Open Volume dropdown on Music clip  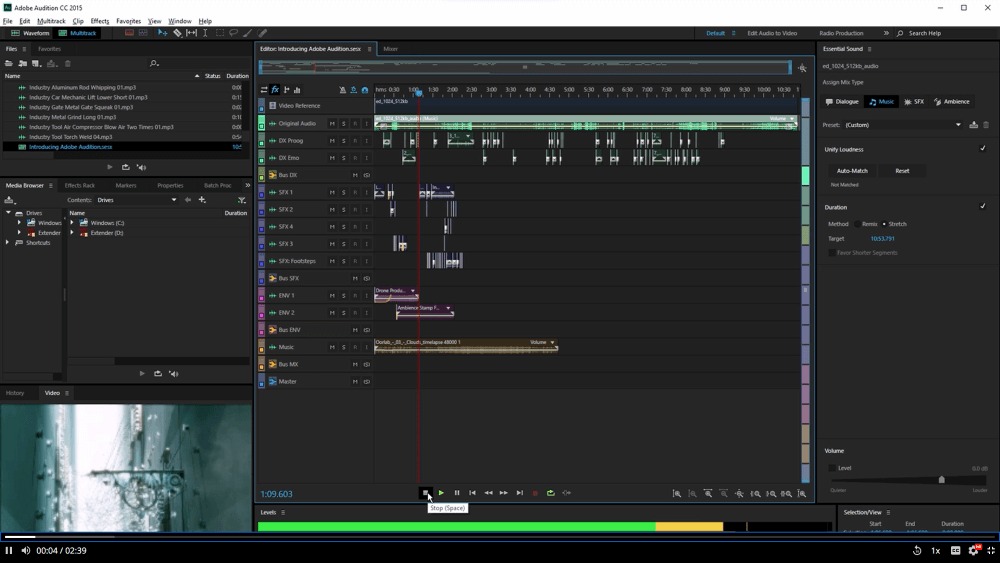point(552,342)
